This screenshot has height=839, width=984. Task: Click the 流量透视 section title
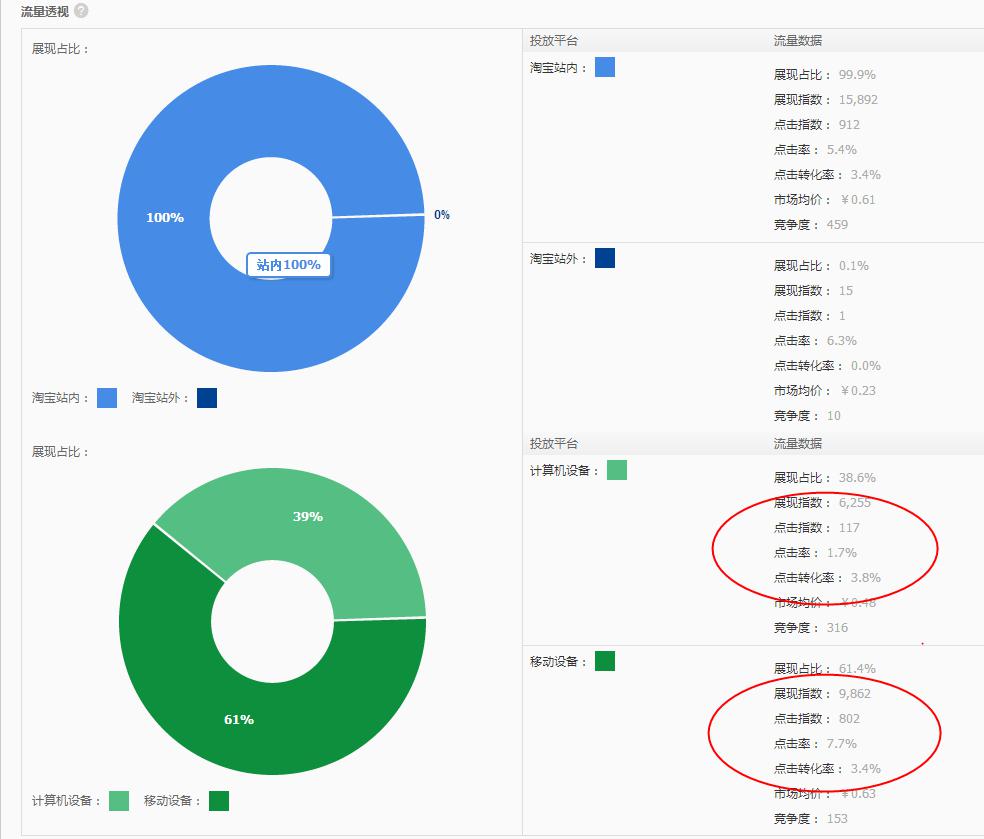click(45, 11)
